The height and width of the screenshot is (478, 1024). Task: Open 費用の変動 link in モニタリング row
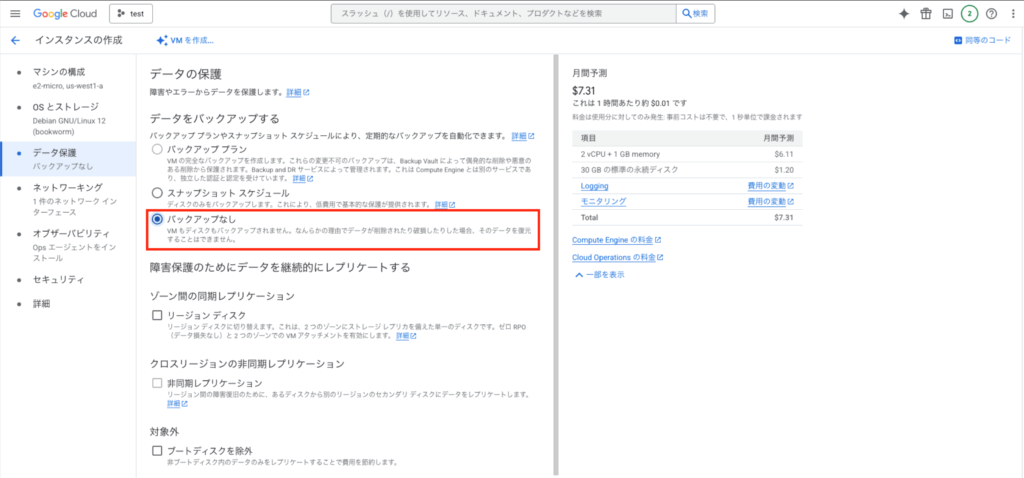pyautogui.click(x=771, y=202)
